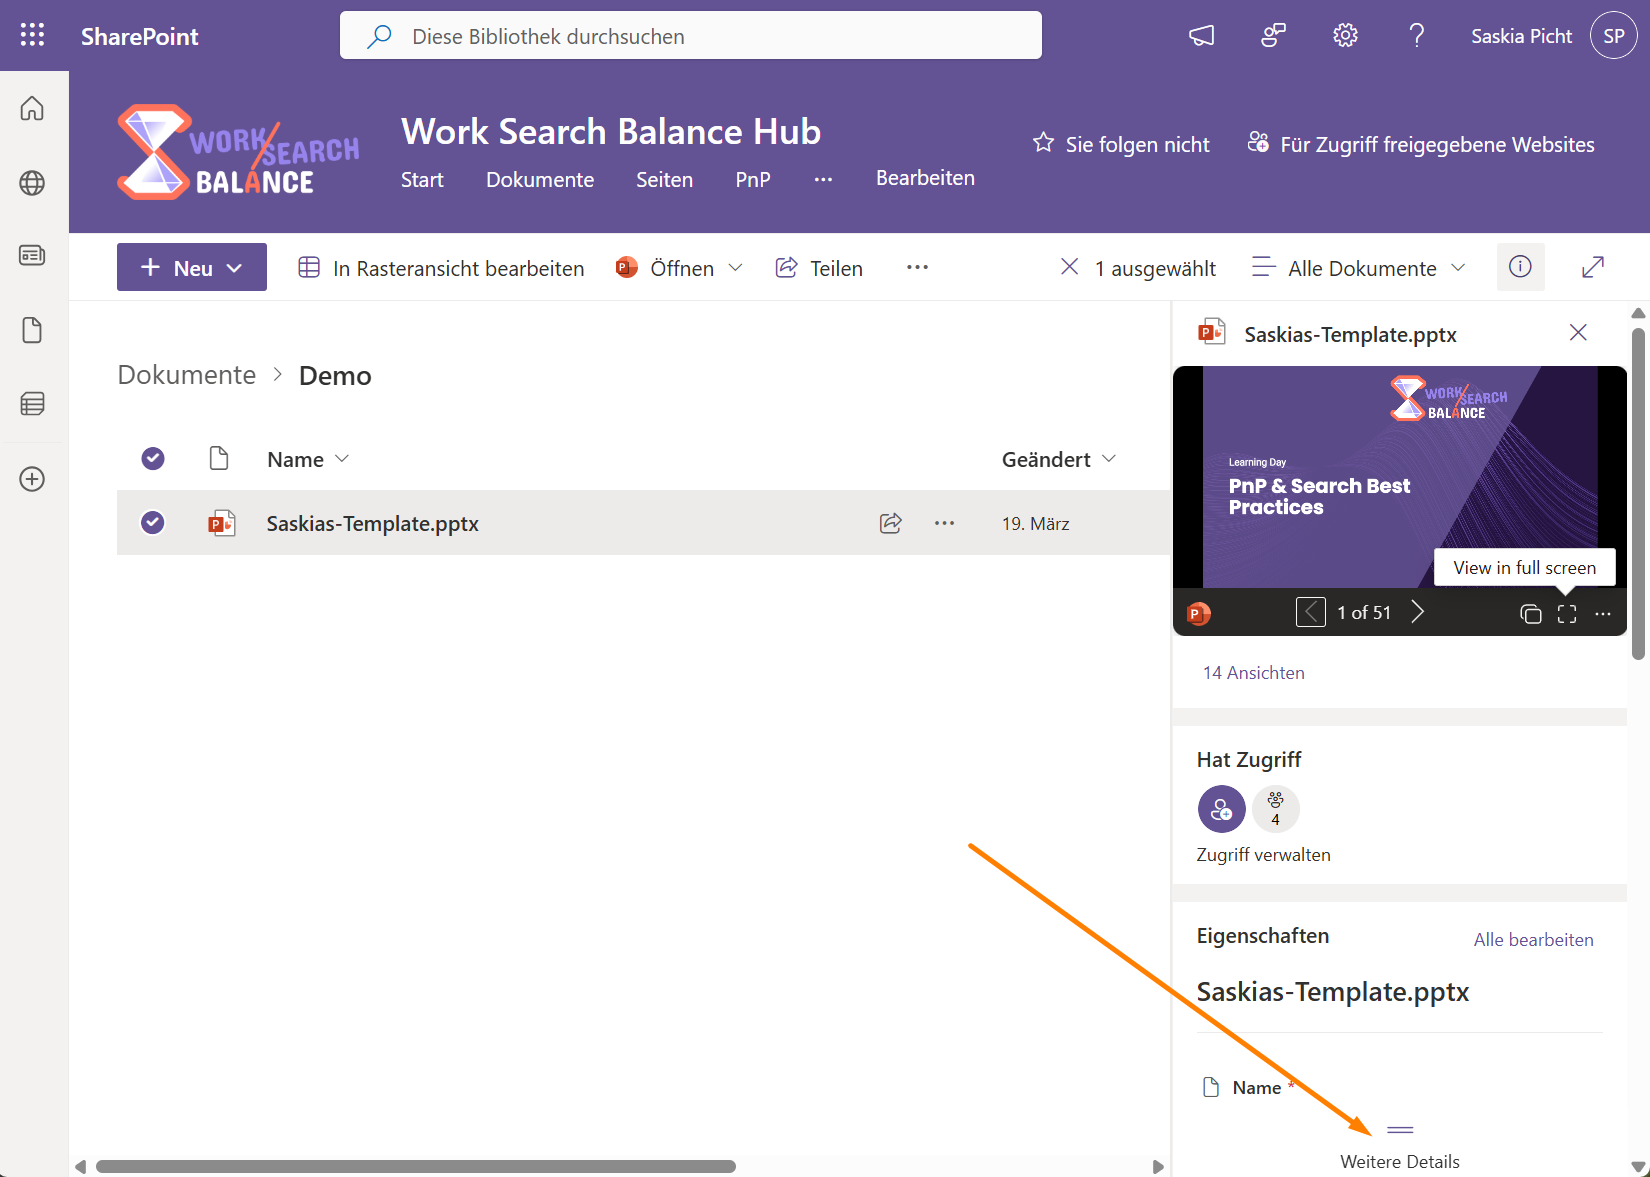Screen dimensions: 1650x1177
Task: View the preview in full screen icon
Action: 1567,614
